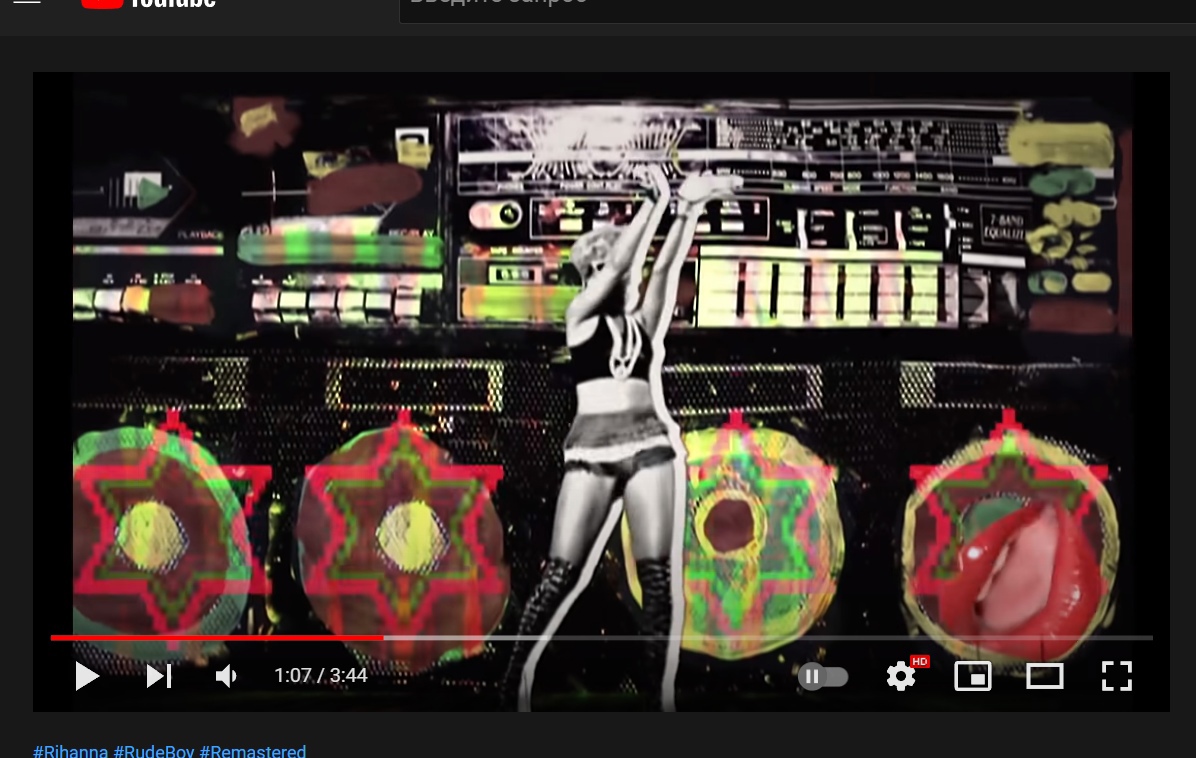Play the paused video
The height and width of the screenshot is (758, 1196).
[87, 676]
